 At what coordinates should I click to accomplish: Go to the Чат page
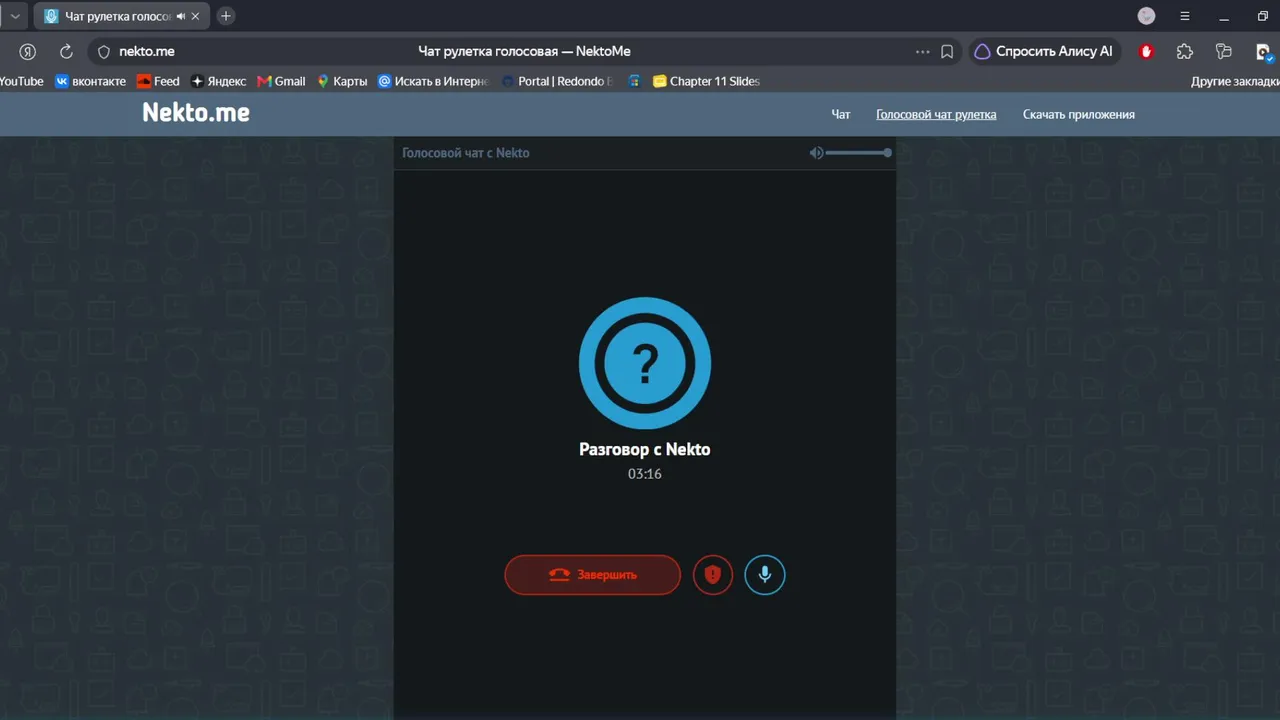tap(841, 114)
